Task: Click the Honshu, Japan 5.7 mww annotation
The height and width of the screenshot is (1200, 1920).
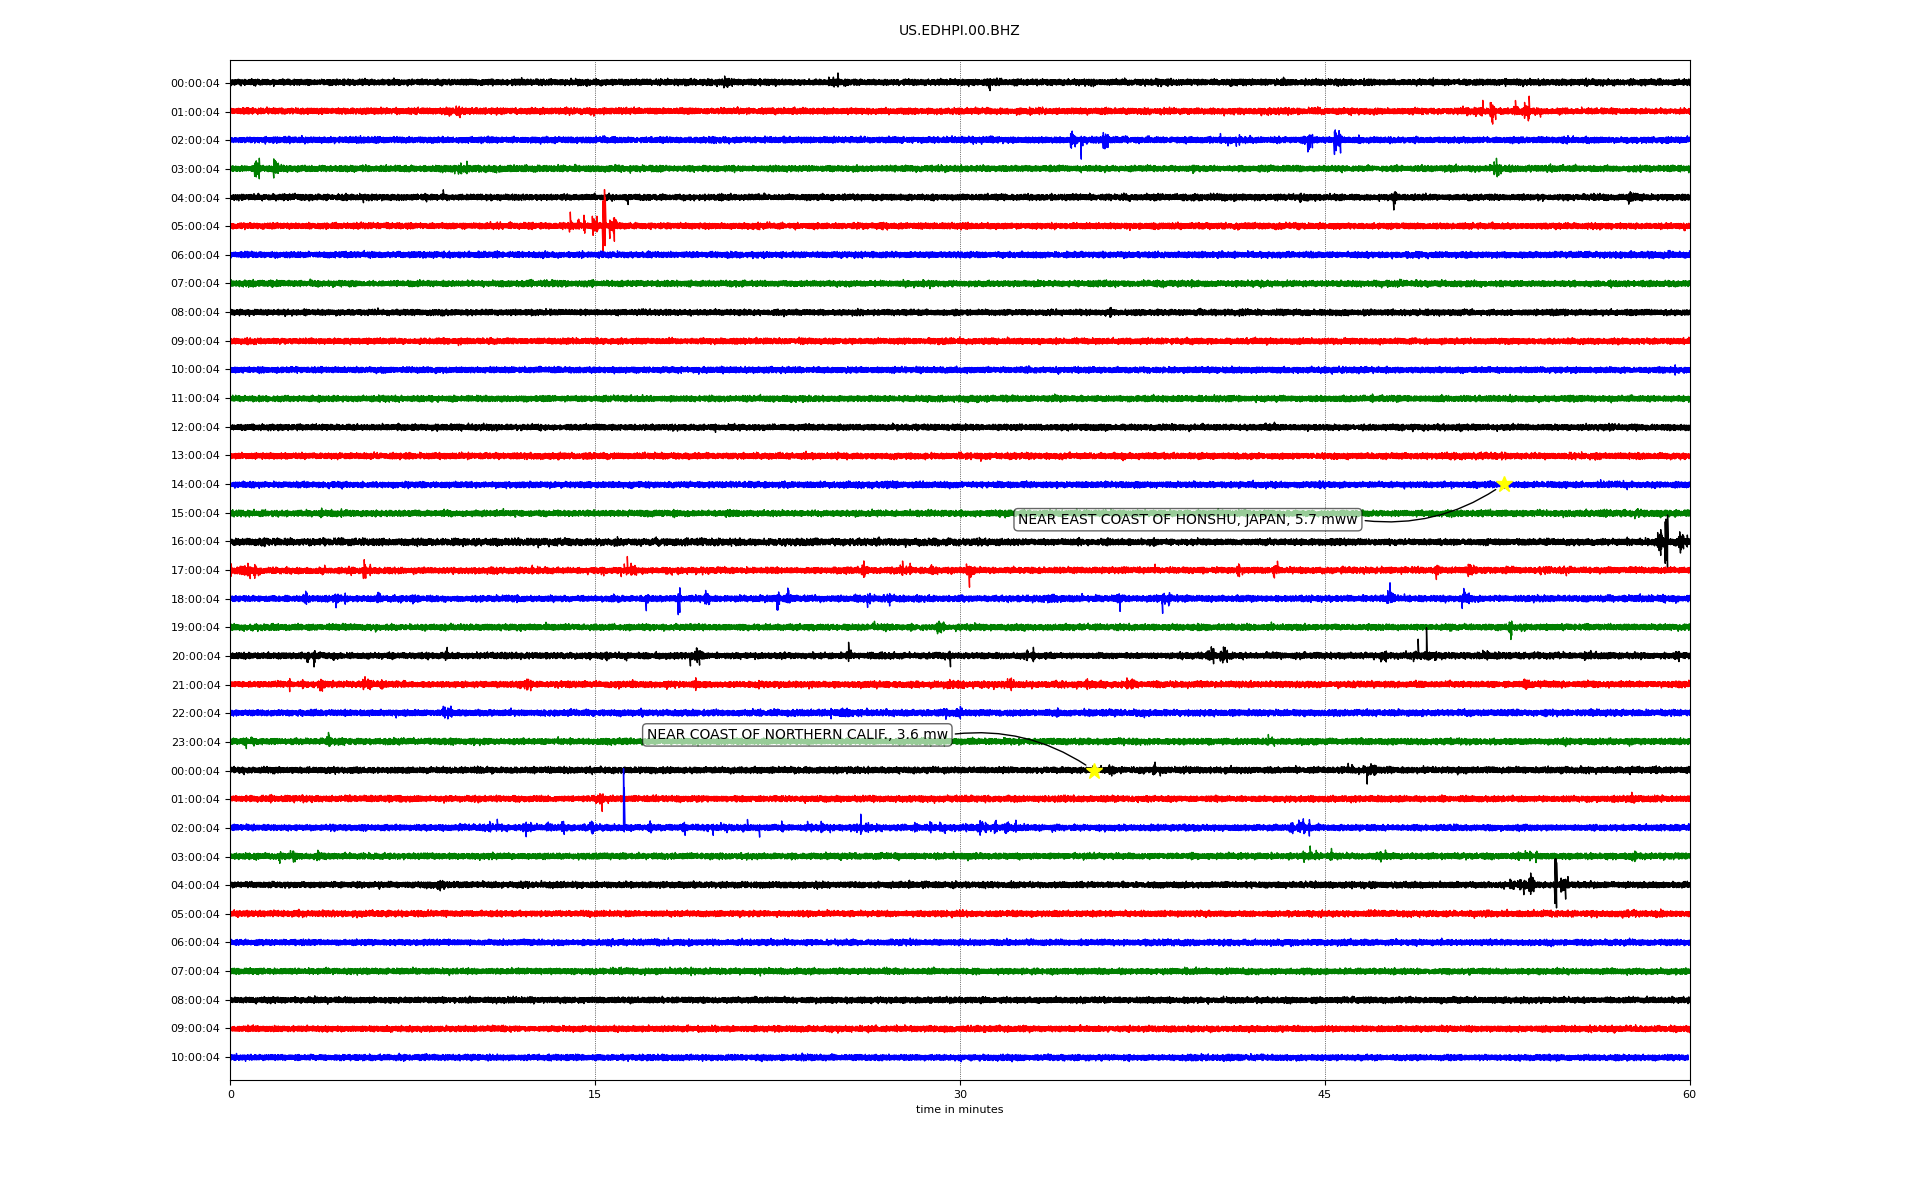Action: click(x=1187, y=520)
